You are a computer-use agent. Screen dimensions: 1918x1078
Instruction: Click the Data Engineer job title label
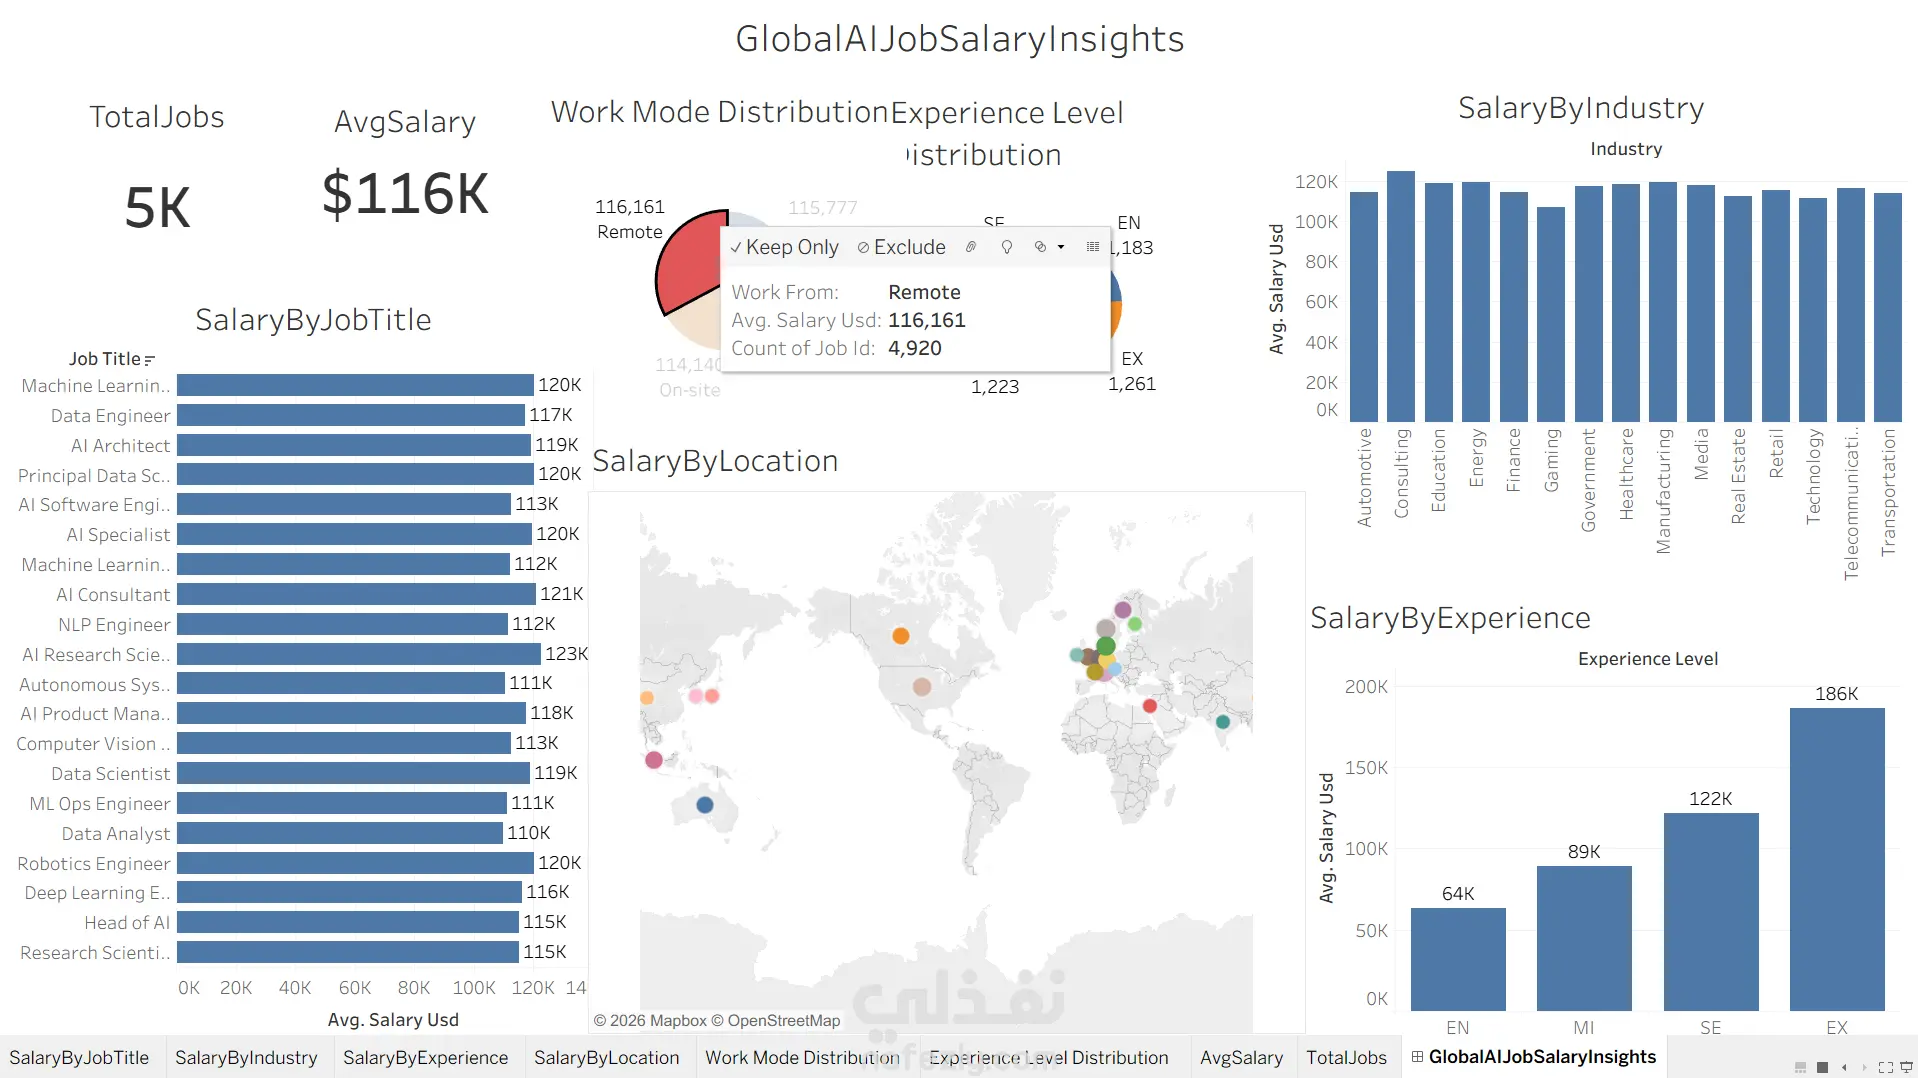tap(110, 416)
